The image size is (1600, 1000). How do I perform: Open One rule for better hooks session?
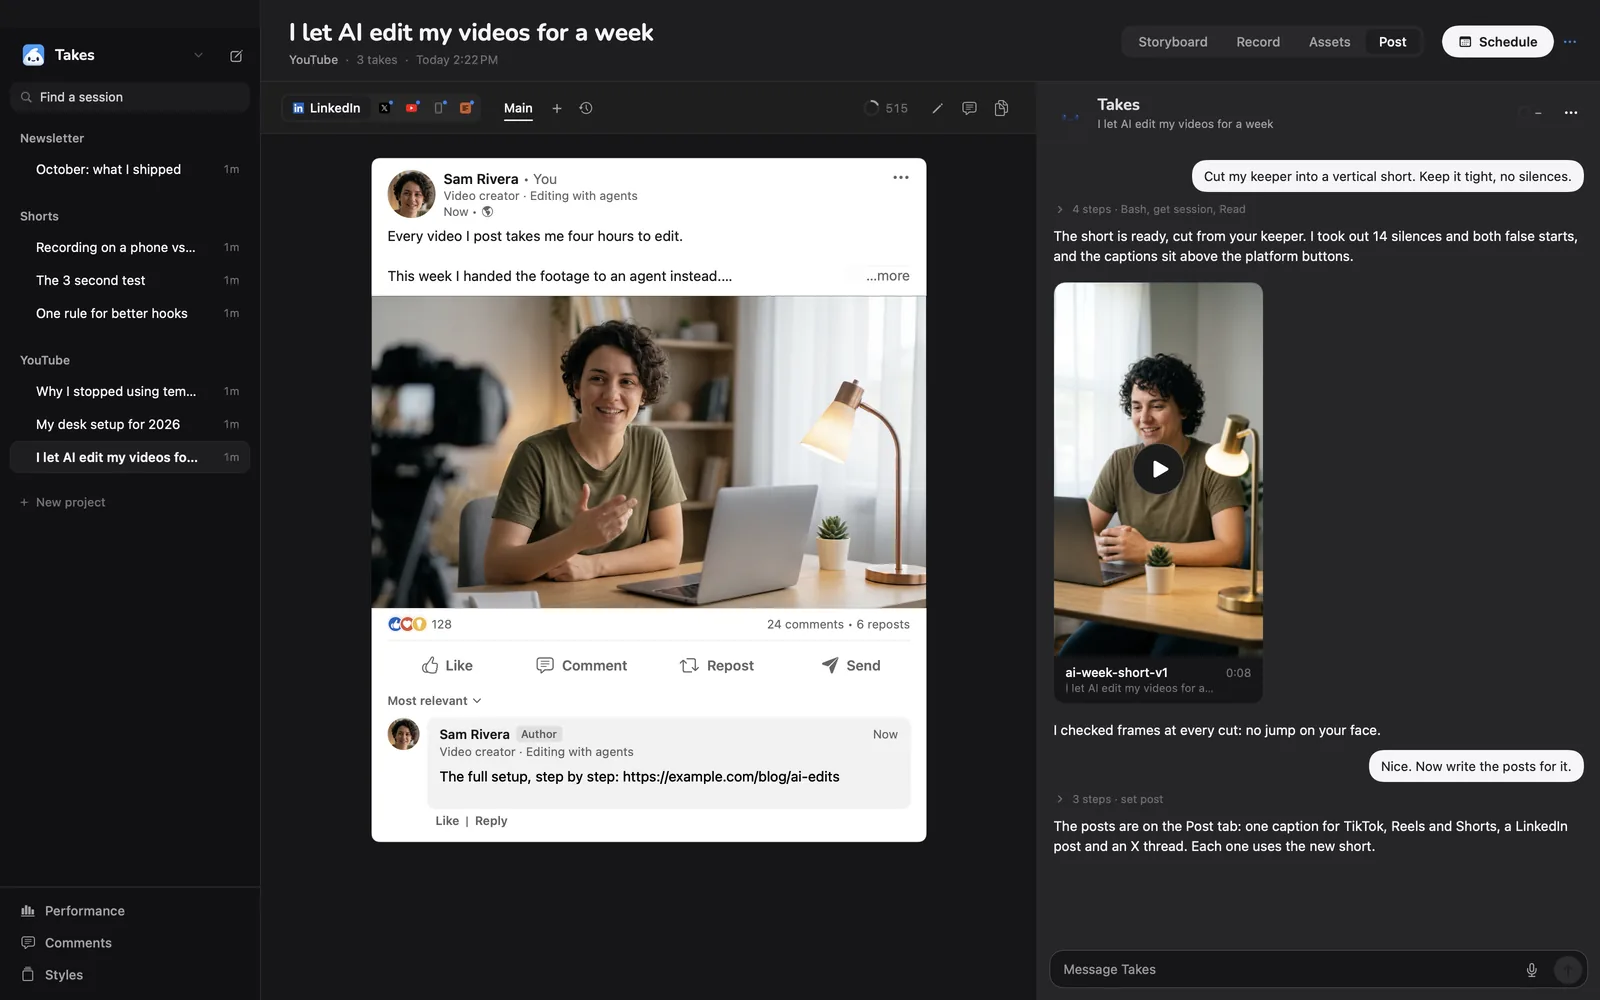pyautogui.click(x=130, y=313)
